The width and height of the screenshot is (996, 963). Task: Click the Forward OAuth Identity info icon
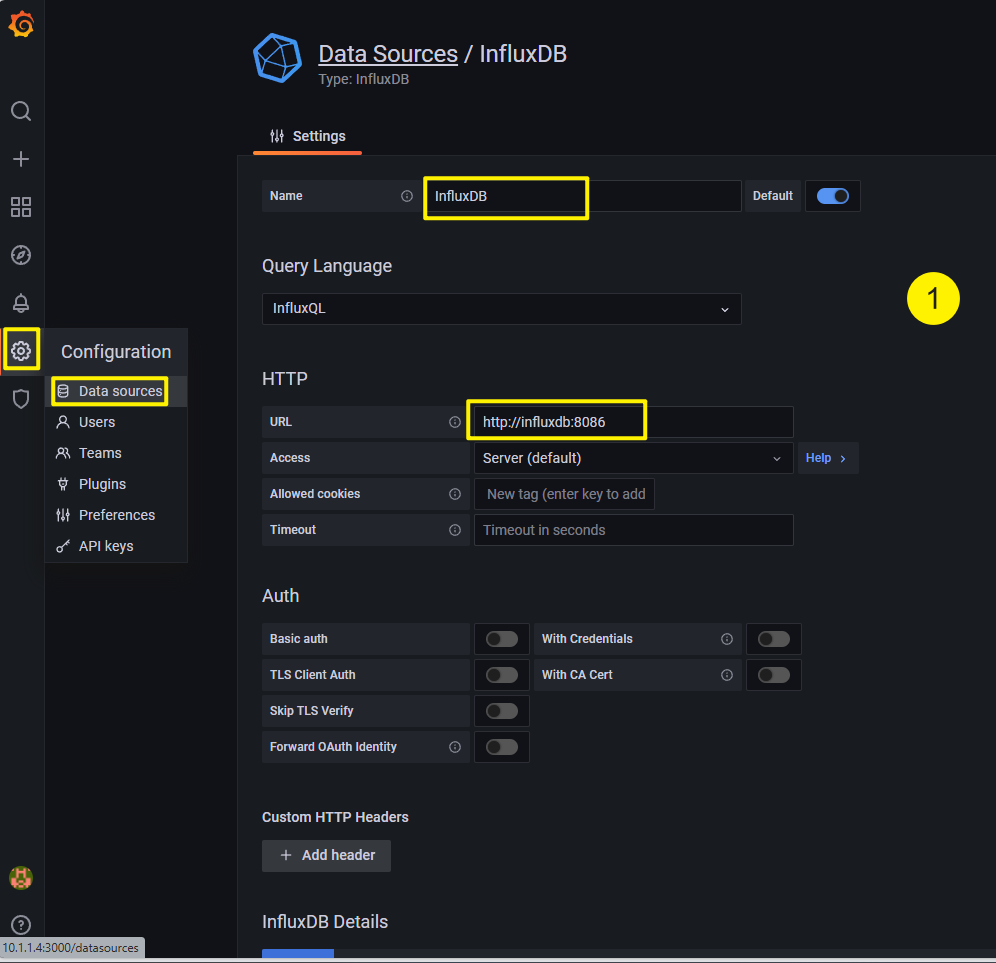pyautogui.click(x=455, y=747)
